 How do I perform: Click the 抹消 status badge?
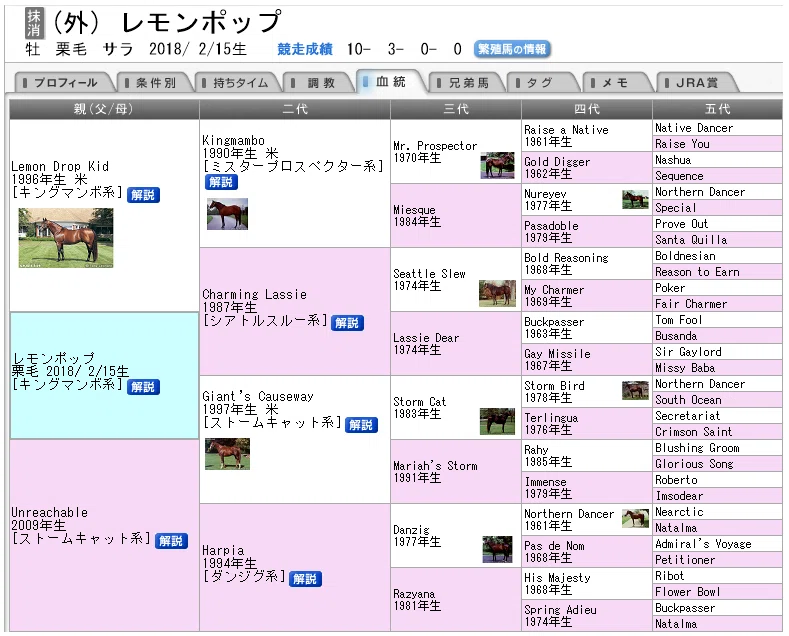coord(34,23)
